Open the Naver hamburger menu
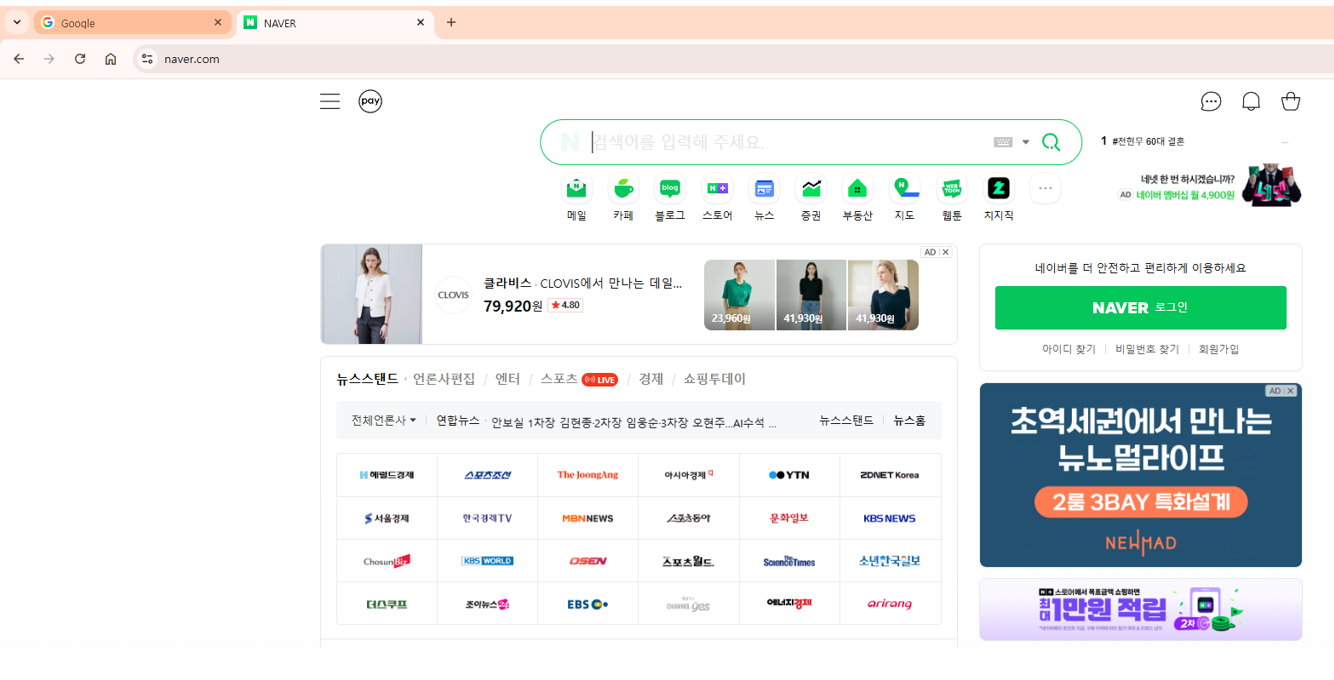The height and width of the screenshot is (680, 1334). tap(330, 101)
